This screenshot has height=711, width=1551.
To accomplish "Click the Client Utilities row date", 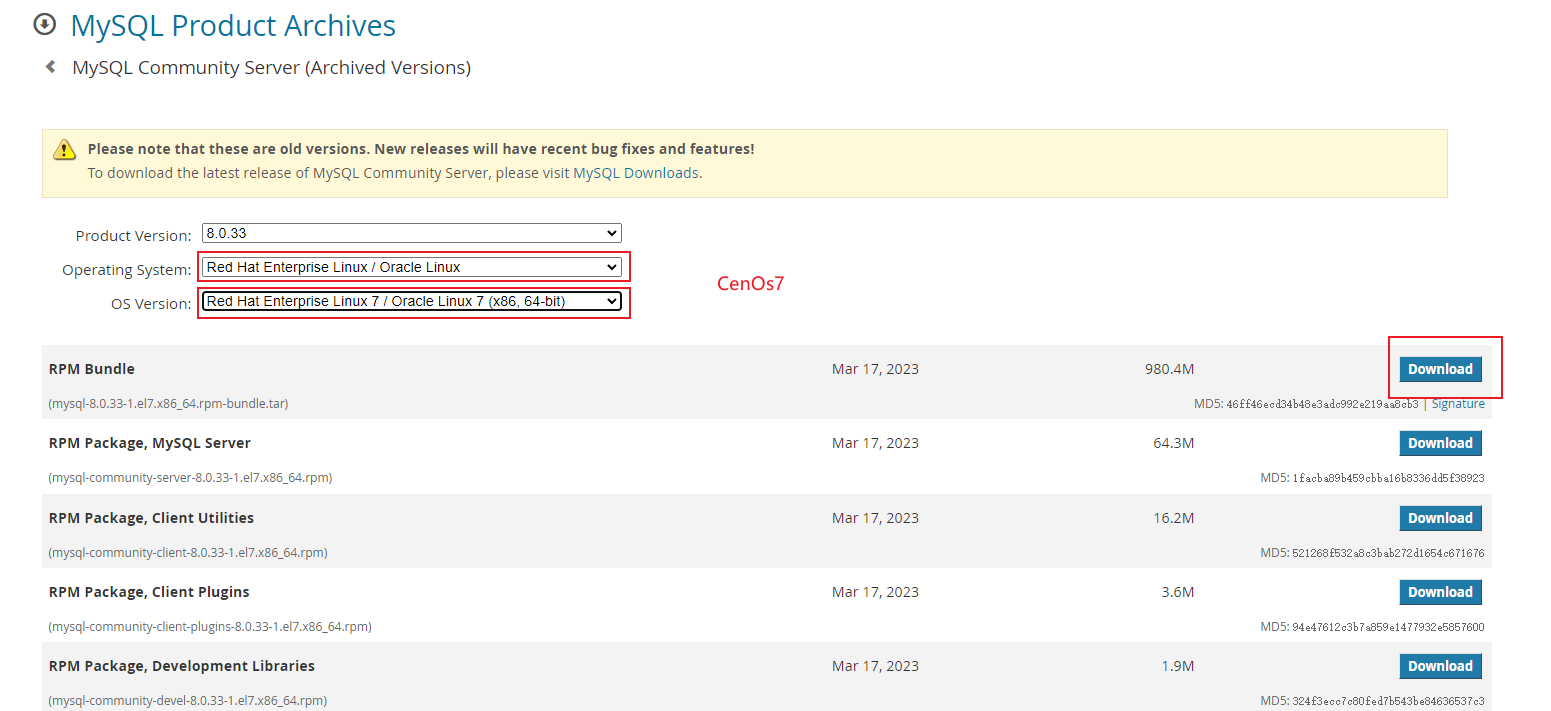I will point(875,518).
